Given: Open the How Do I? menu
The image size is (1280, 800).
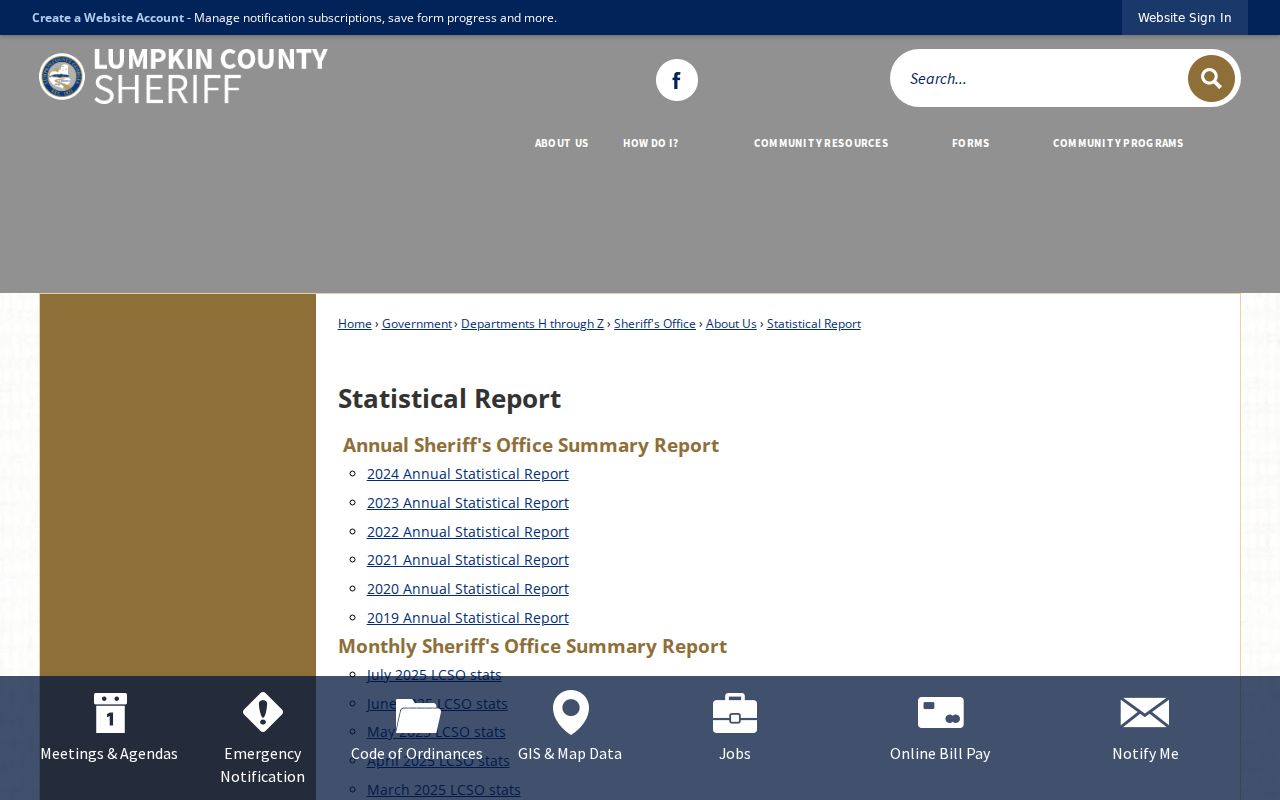Looking at the screenshot, I should coord(650,143).
